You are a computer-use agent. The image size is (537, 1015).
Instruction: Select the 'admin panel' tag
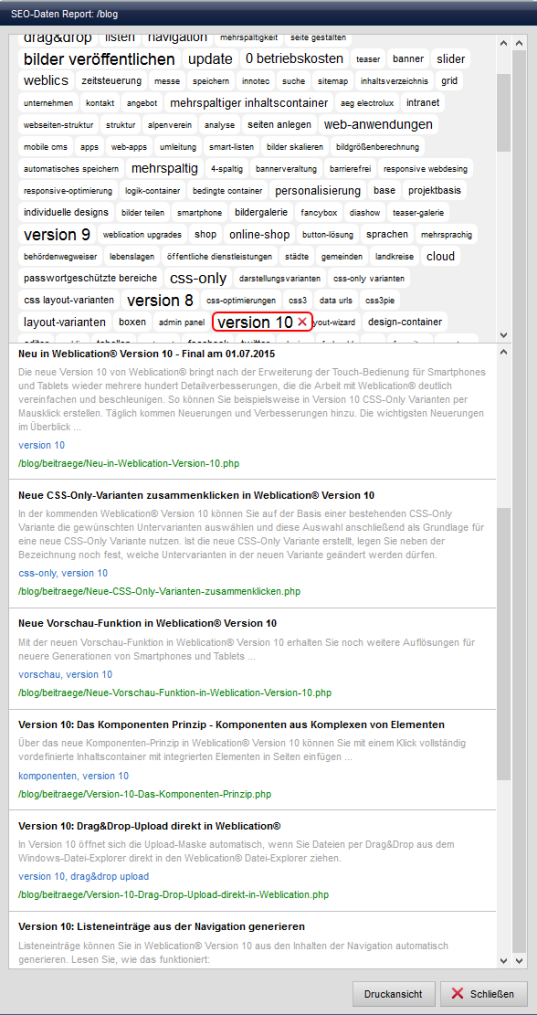(181, 322)
